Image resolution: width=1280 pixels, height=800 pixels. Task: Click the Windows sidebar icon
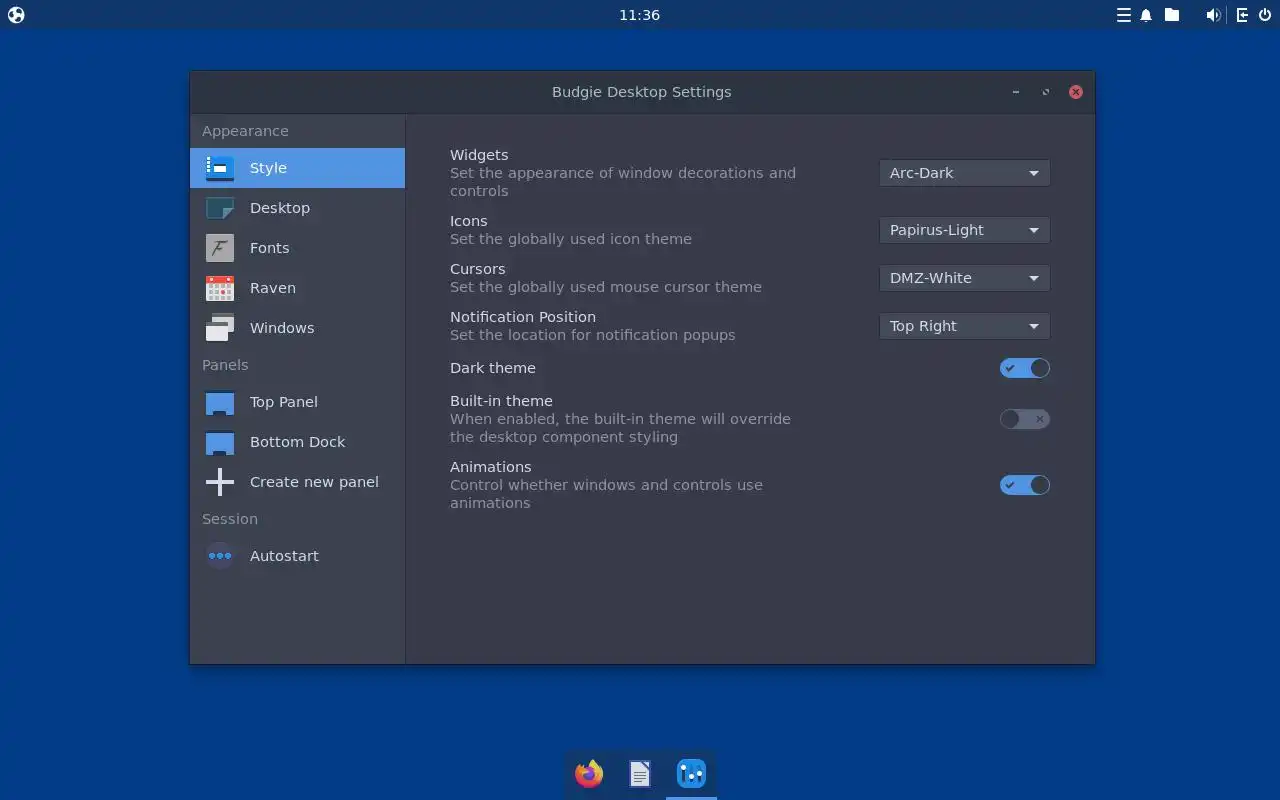(x=220, y=328)
